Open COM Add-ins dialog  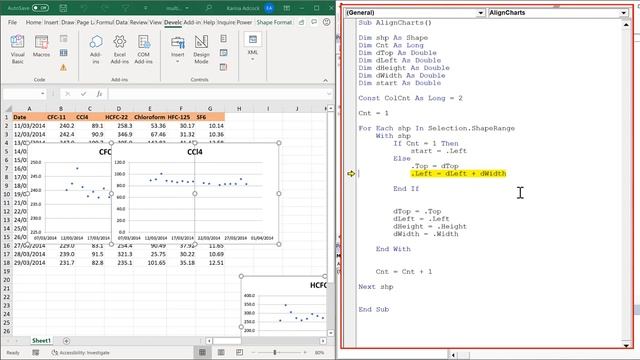tap(143, 49)
